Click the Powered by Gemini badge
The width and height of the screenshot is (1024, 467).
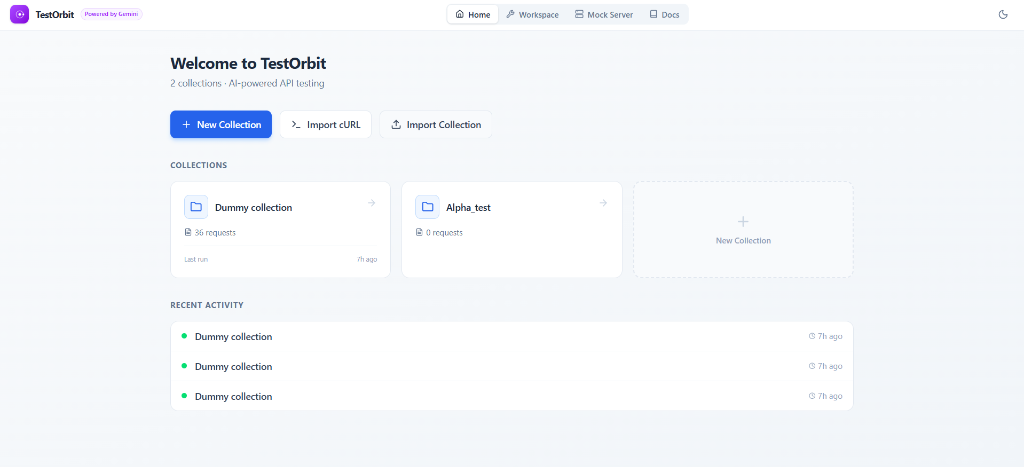[x=111, y=14]
